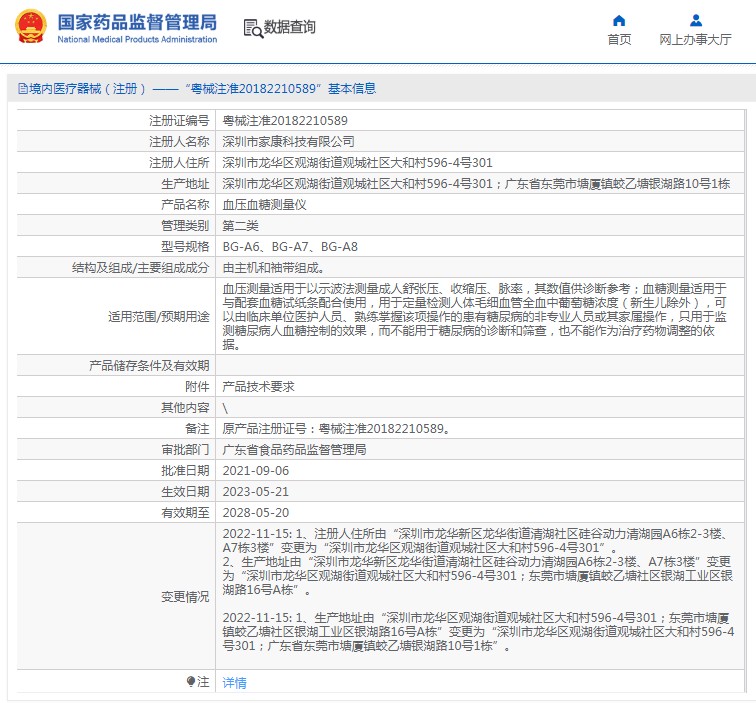The image size is (756, 703).
Task: Click the 变更情况 change history text
Action: [478, 590]
